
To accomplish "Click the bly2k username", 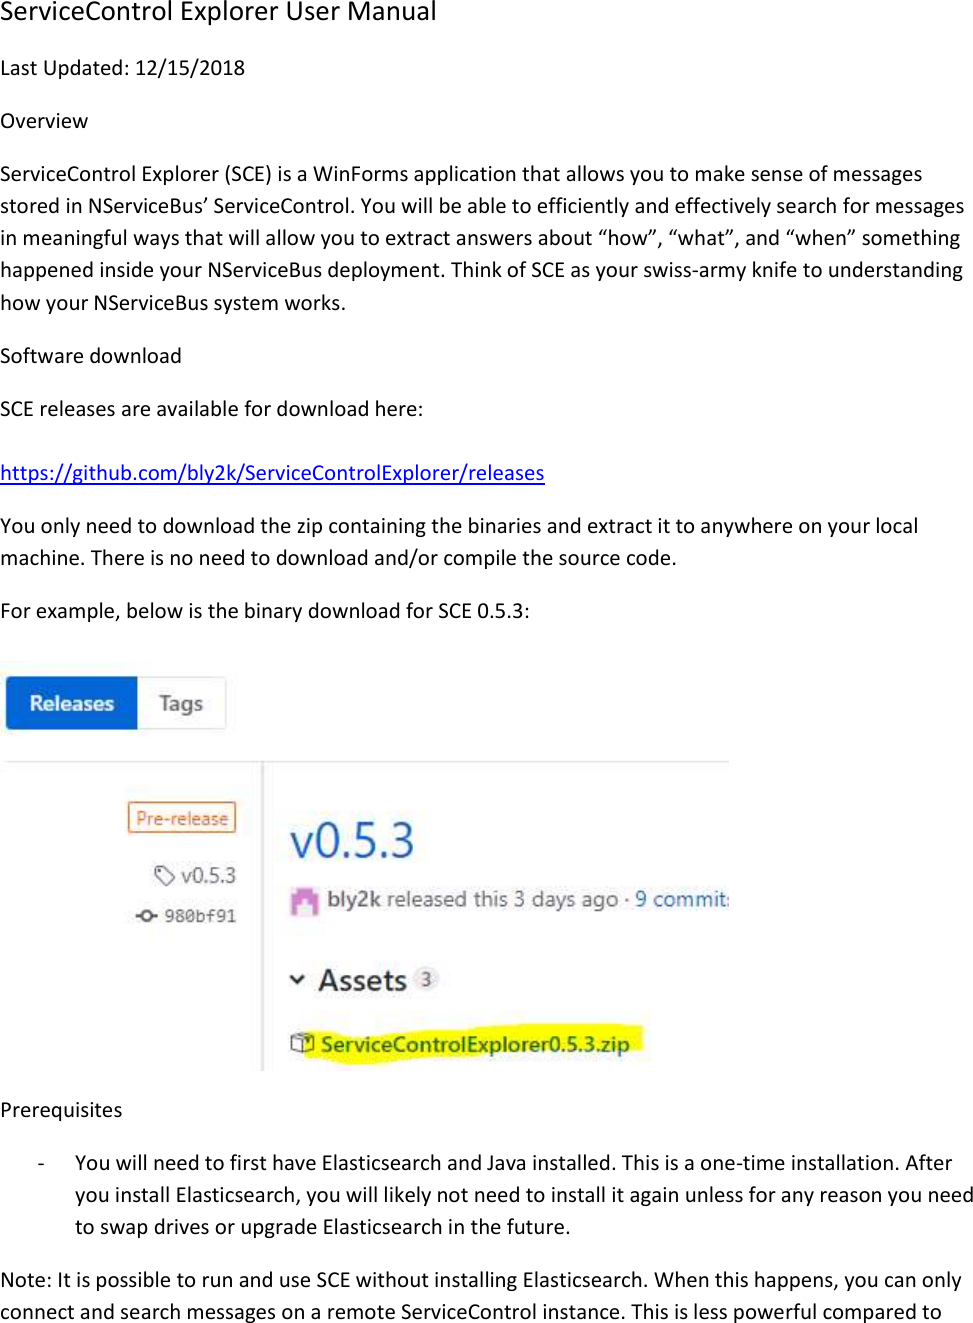I will pyautogui.click(x=353, y=900).
